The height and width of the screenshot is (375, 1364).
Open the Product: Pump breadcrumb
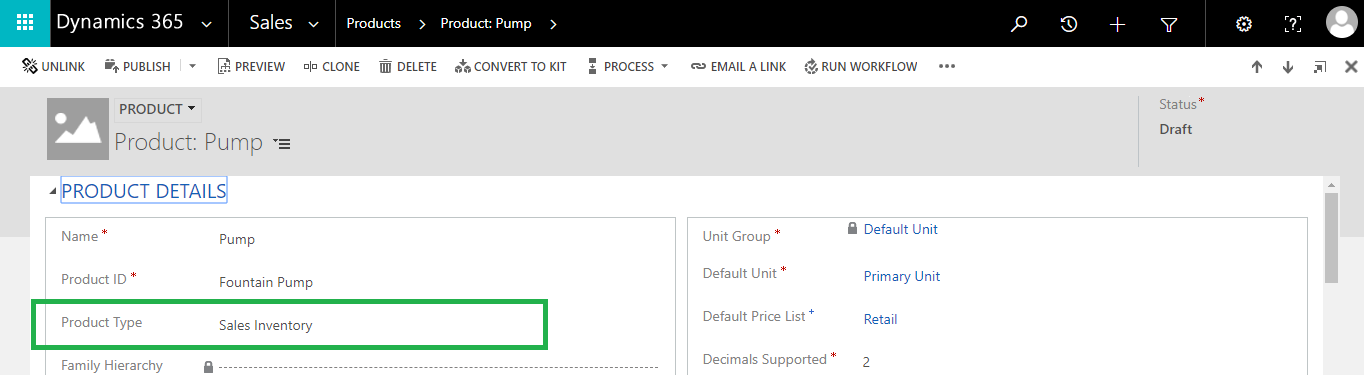click(x=486, y=23)
